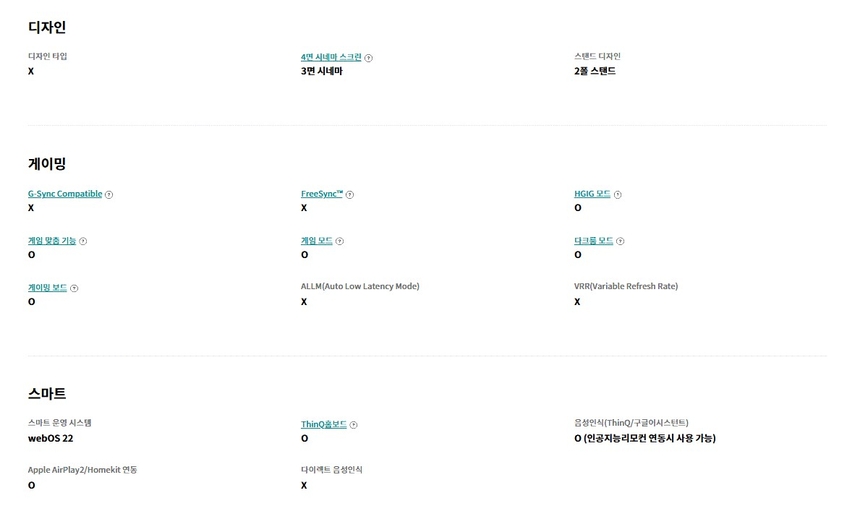Screen dimensions: 860x506
Task: Open the 4면 시네마 스크린 link
Action: [x=331, y=57]
